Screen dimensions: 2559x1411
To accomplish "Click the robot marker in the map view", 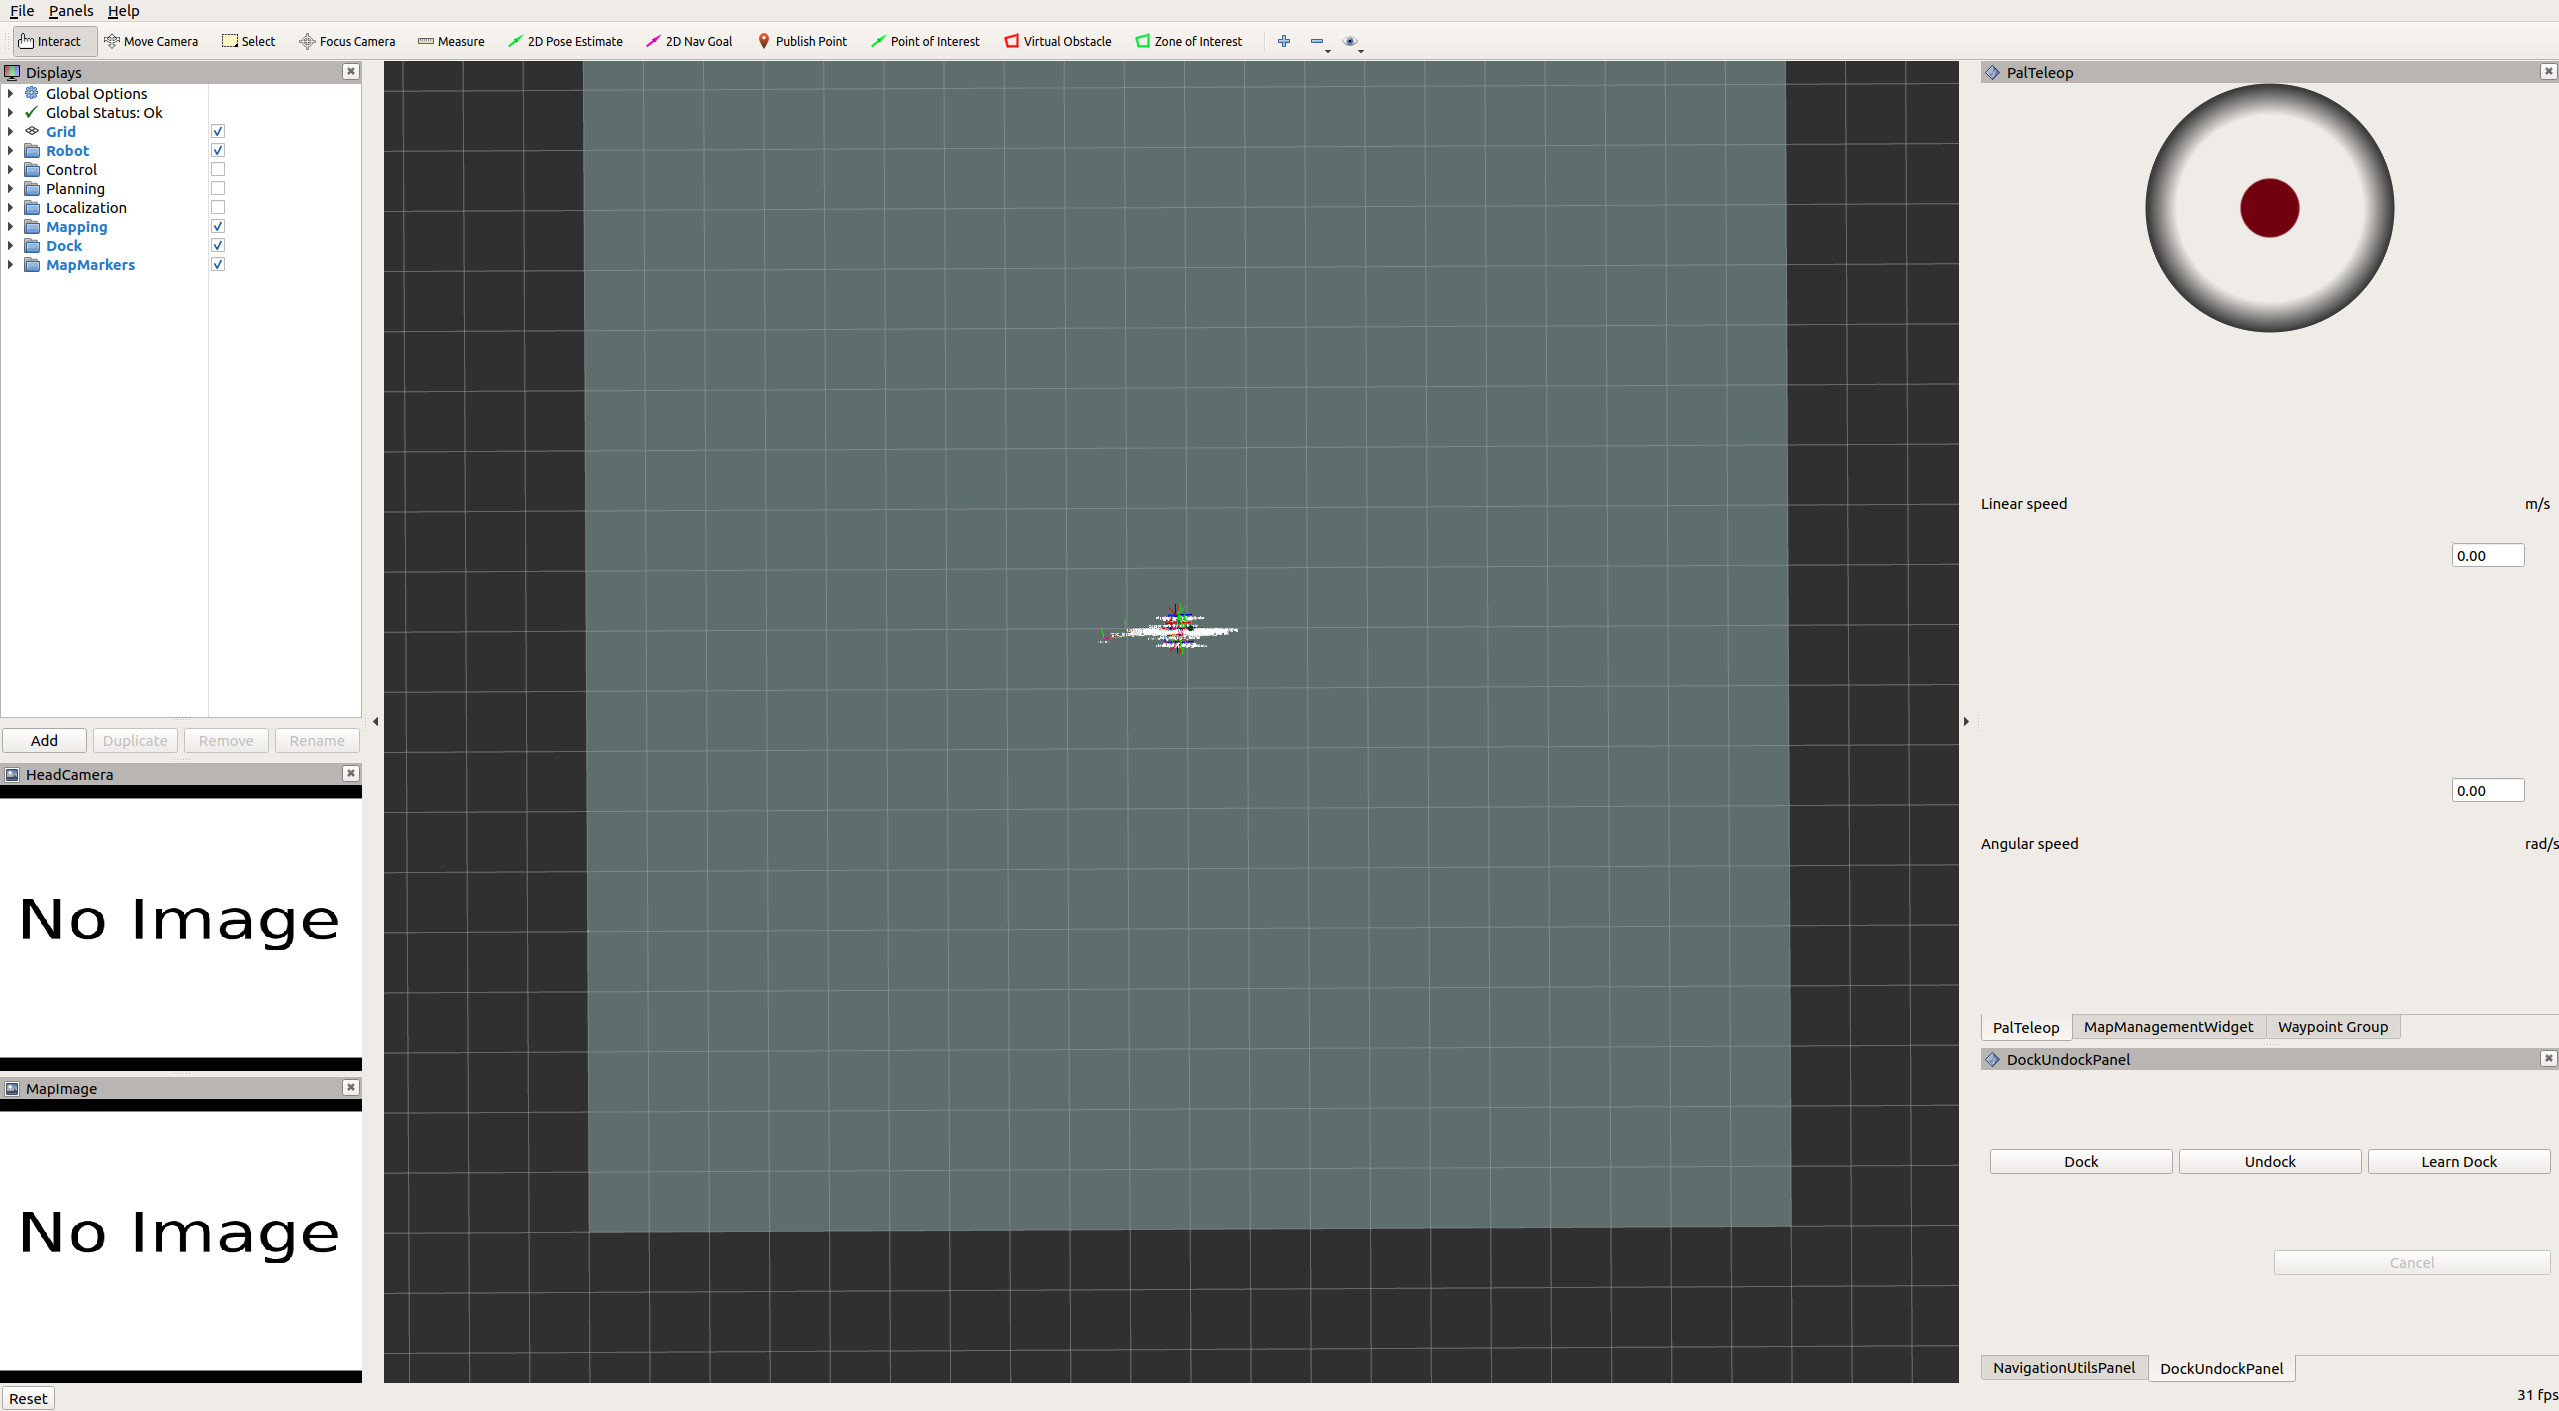I will 1178,629.
